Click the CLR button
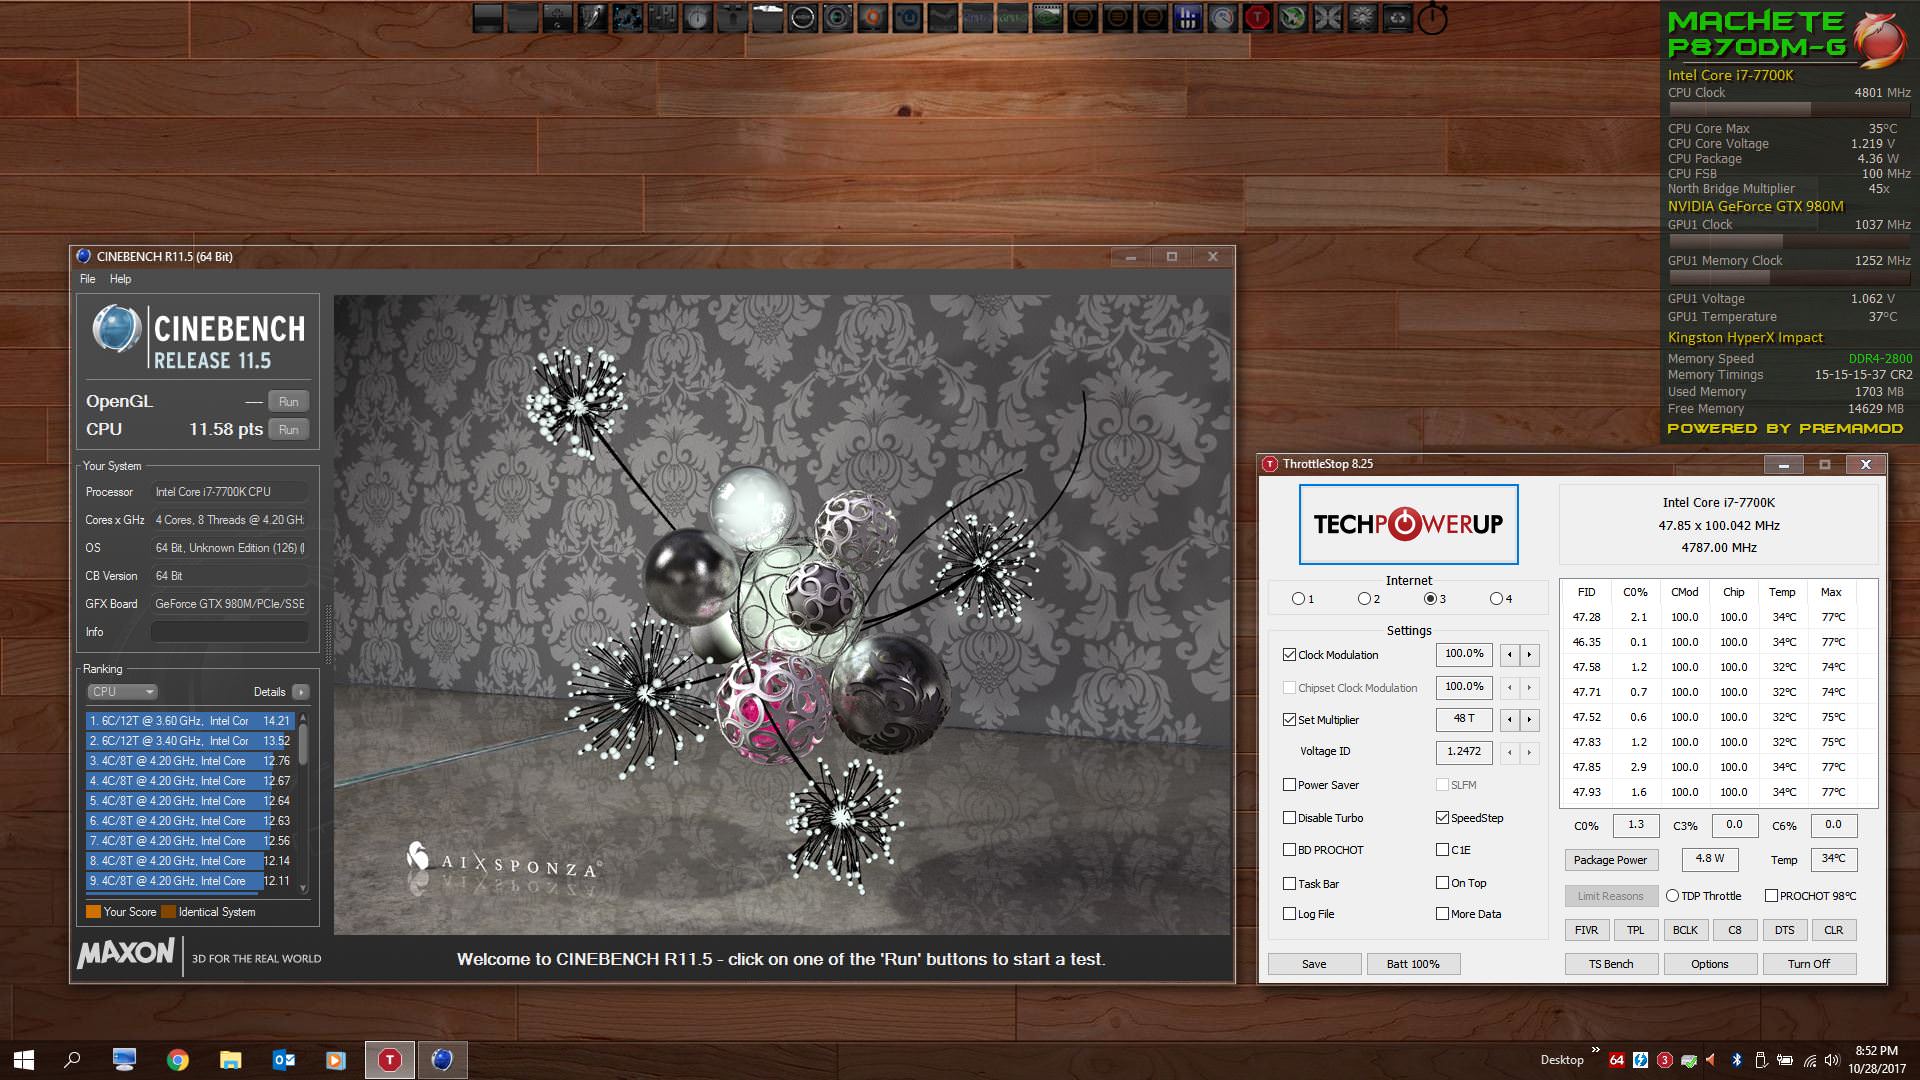Image resolution: width=1920 pixels, height=1080 pixels. (1833, 930)
